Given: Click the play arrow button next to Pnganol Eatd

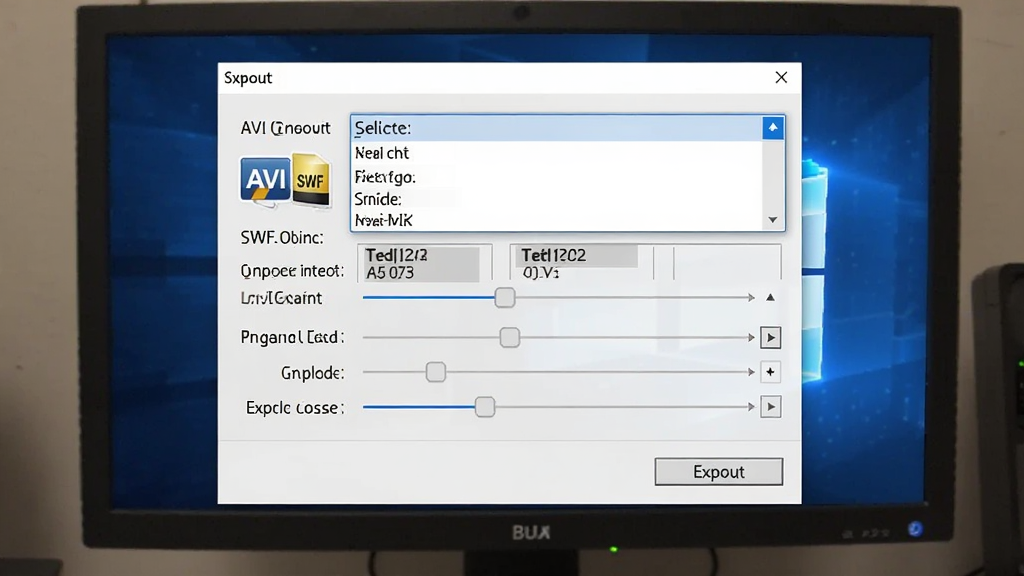Looking at the screenshot, I should [x=771, y=338].
